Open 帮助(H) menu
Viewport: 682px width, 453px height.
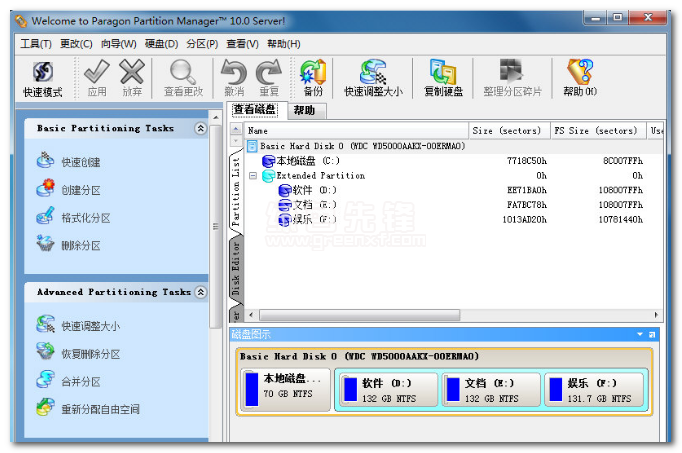(284, 44)
